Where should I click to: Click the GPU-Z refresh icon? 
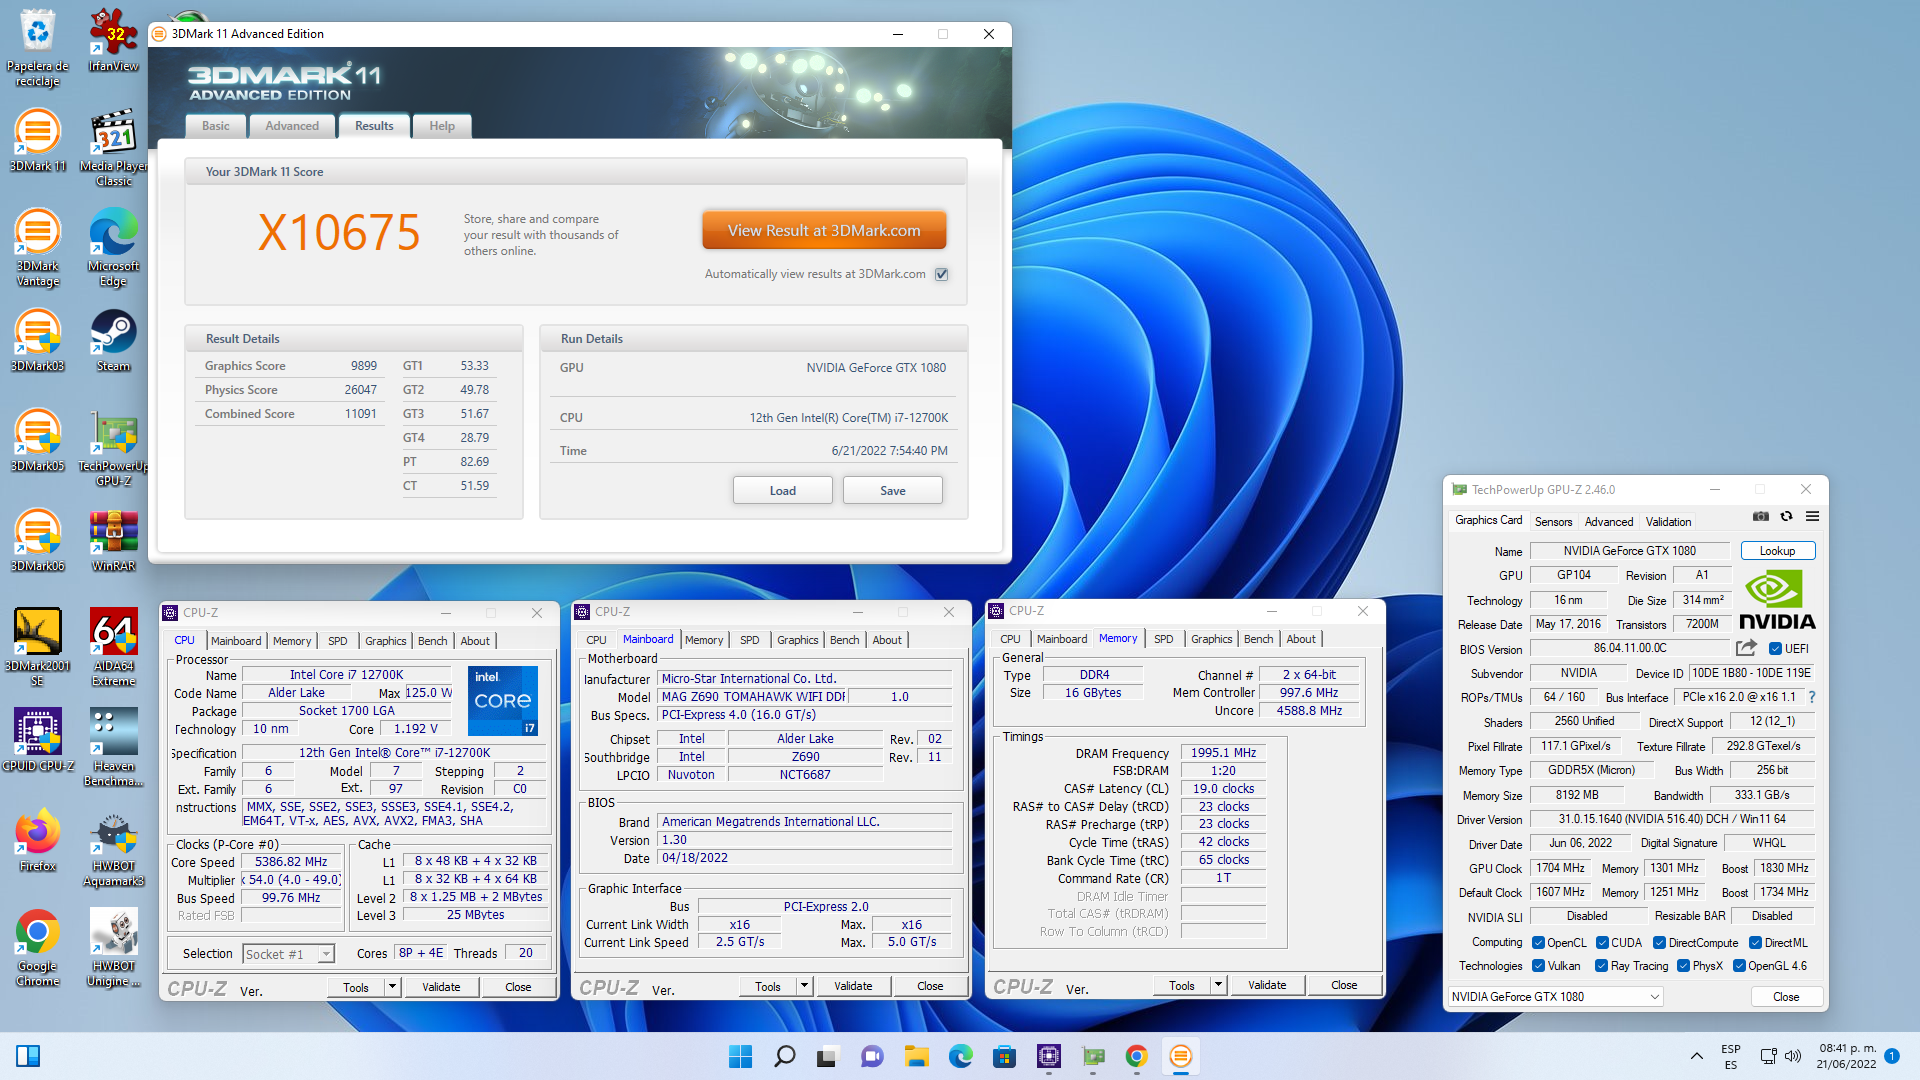(x=1786, y=517)
